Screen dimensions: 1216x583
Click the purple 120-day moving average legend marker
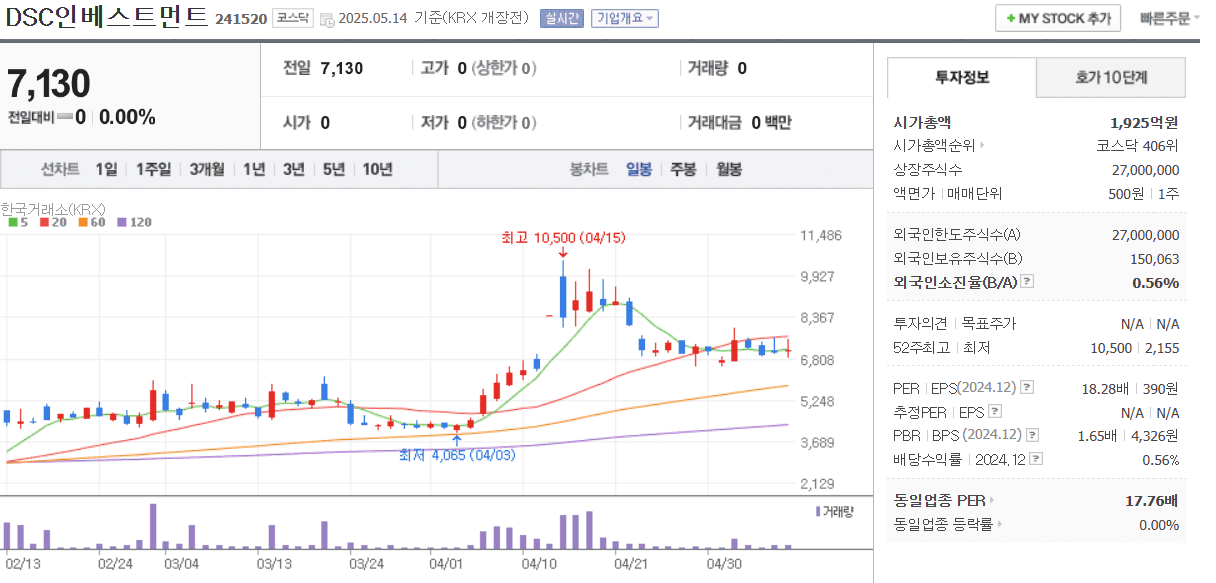pyautogui.click(x=122, y=222)
